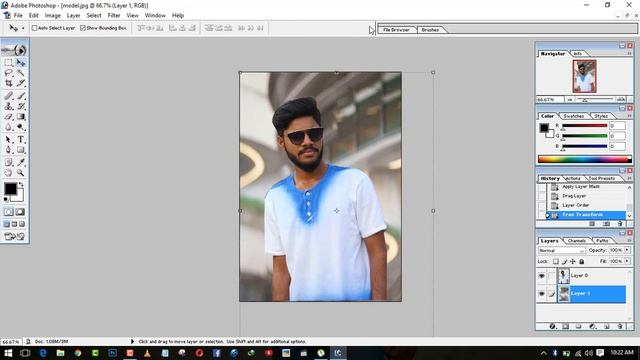
Task: Show hidden icons in system tray
Action: [544, 353]
